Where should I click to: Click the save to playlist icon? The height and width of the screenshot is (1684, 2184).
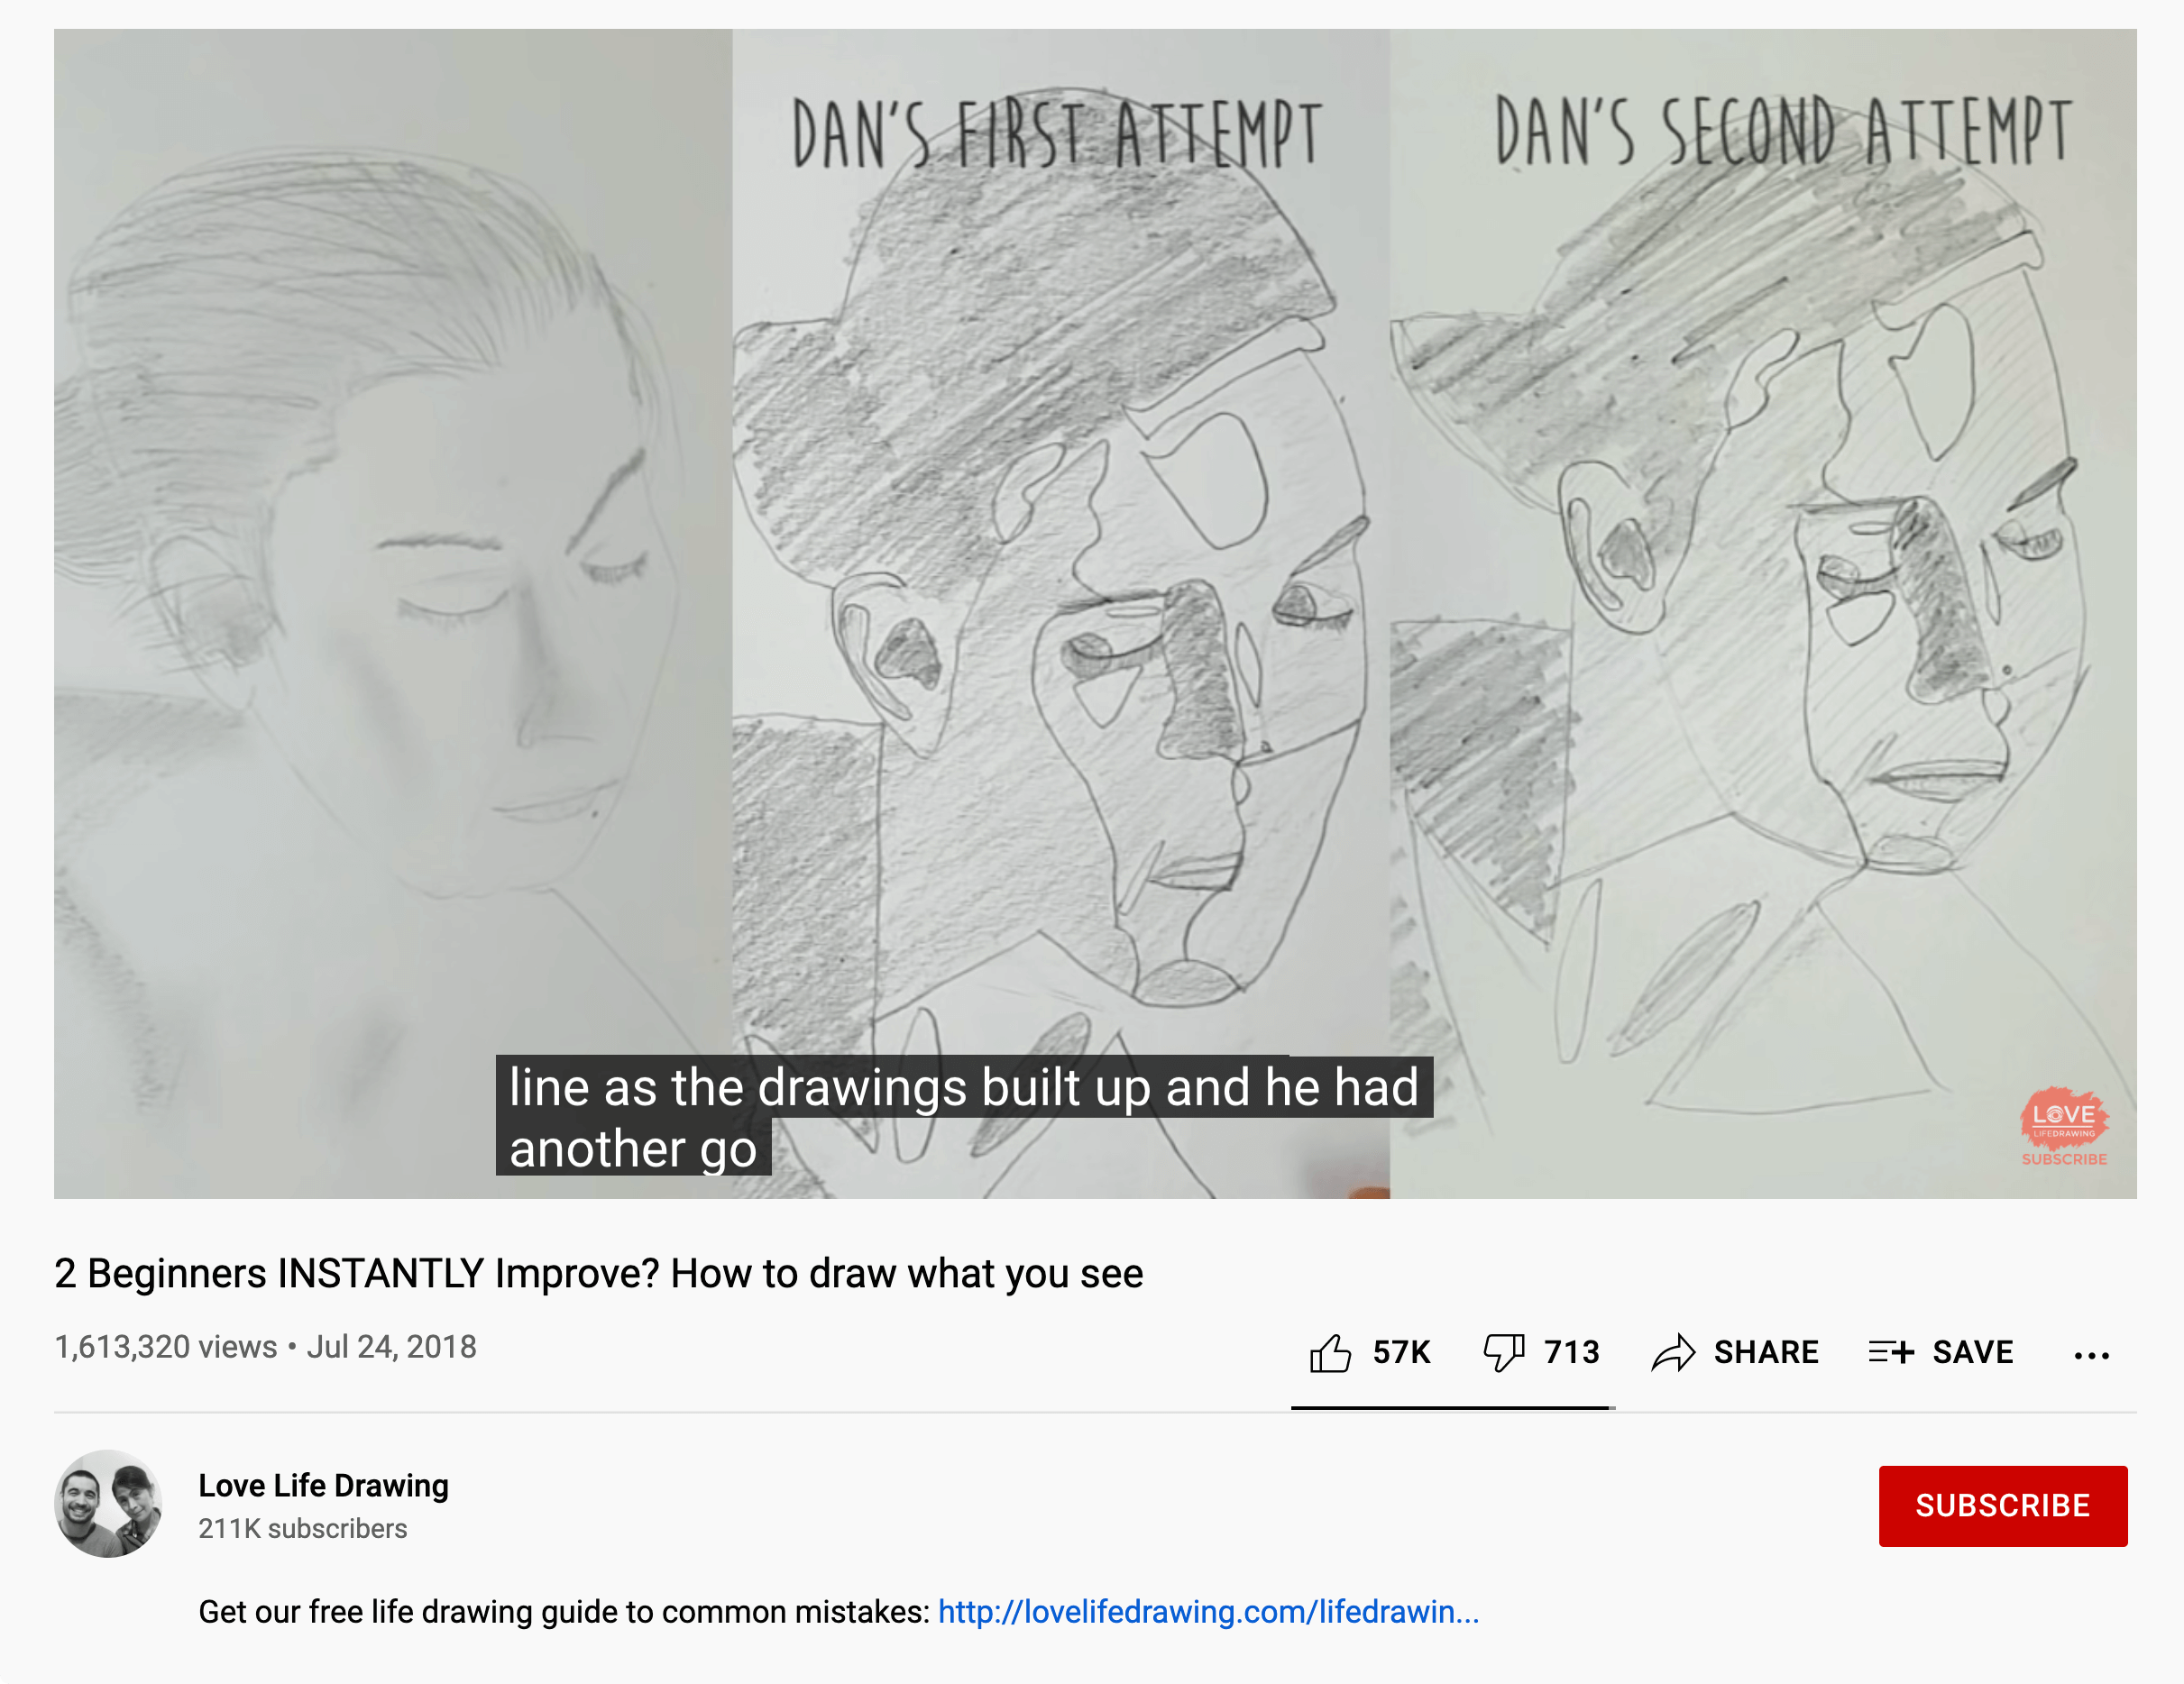[1891, 1353]
